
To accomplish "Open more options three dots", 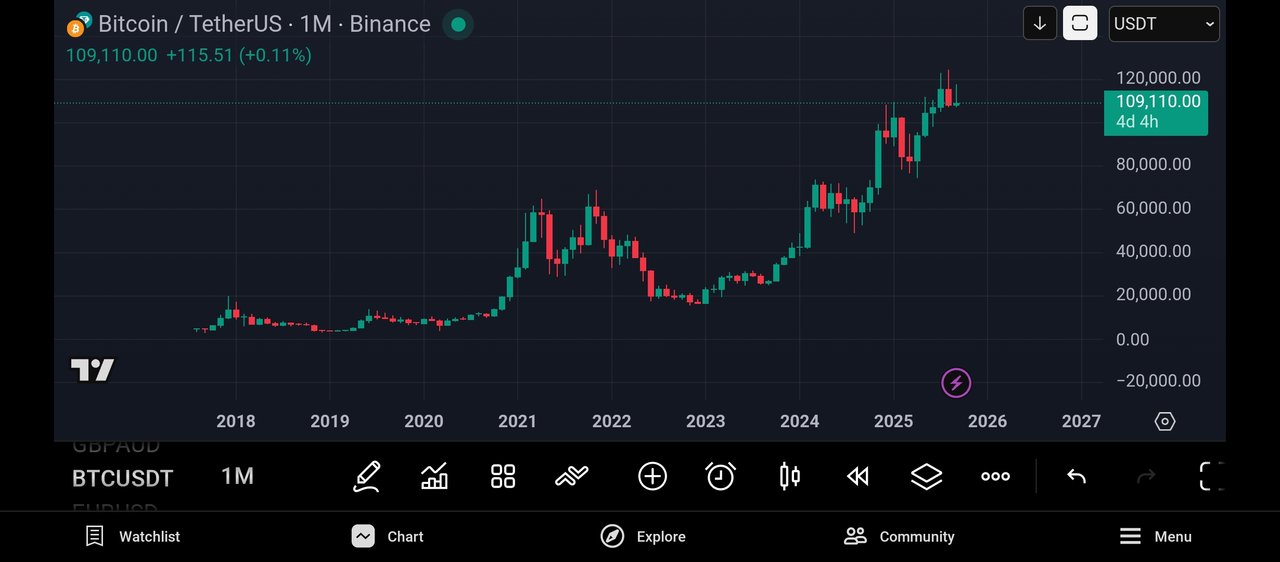I will [x=995, y=477].
